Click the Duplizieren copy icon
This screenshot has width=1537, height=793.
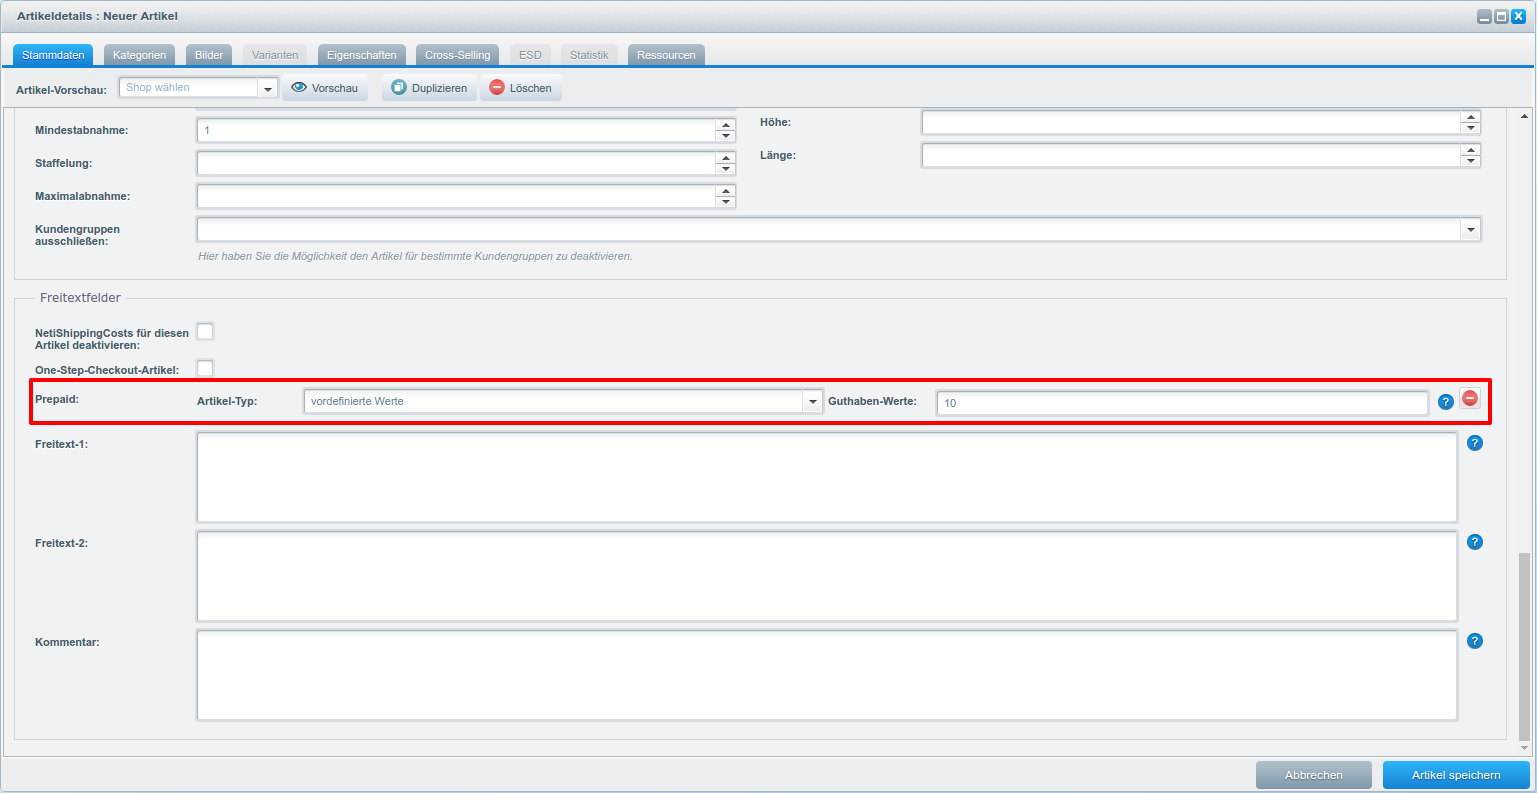(399, 88)
